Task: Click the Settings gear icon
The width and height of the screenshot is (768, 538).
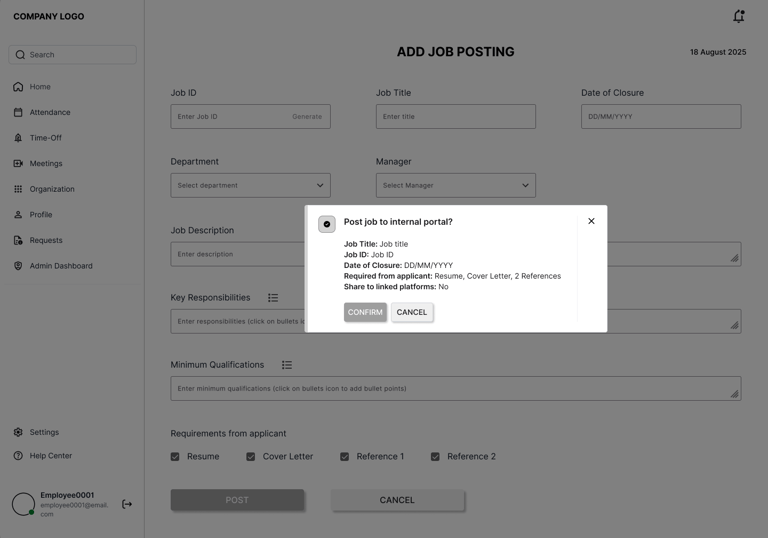Action: coord(18,432)
